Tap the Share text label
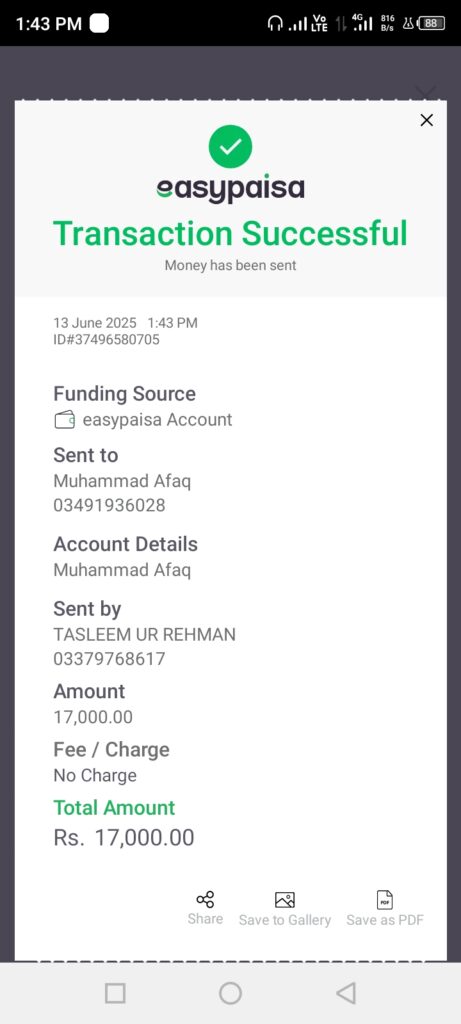The width and height of the screenshot is (461, 1024). 205,919
